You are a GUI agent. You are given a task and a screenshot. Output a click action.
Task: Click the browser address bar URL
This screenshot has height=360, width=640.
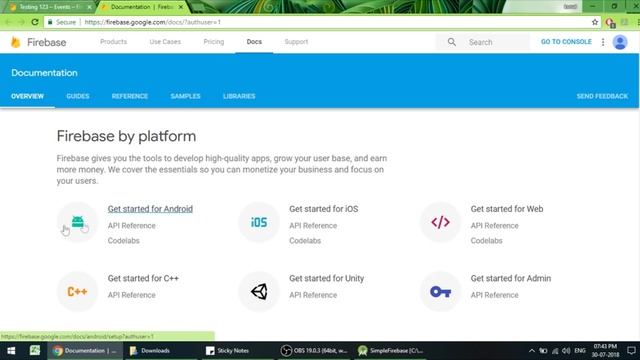[153, 22]
